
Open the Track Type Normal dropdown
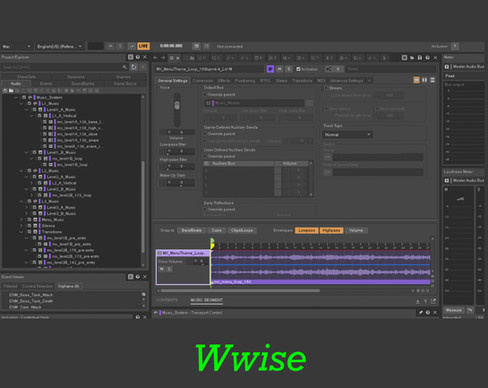pos(347,135)
